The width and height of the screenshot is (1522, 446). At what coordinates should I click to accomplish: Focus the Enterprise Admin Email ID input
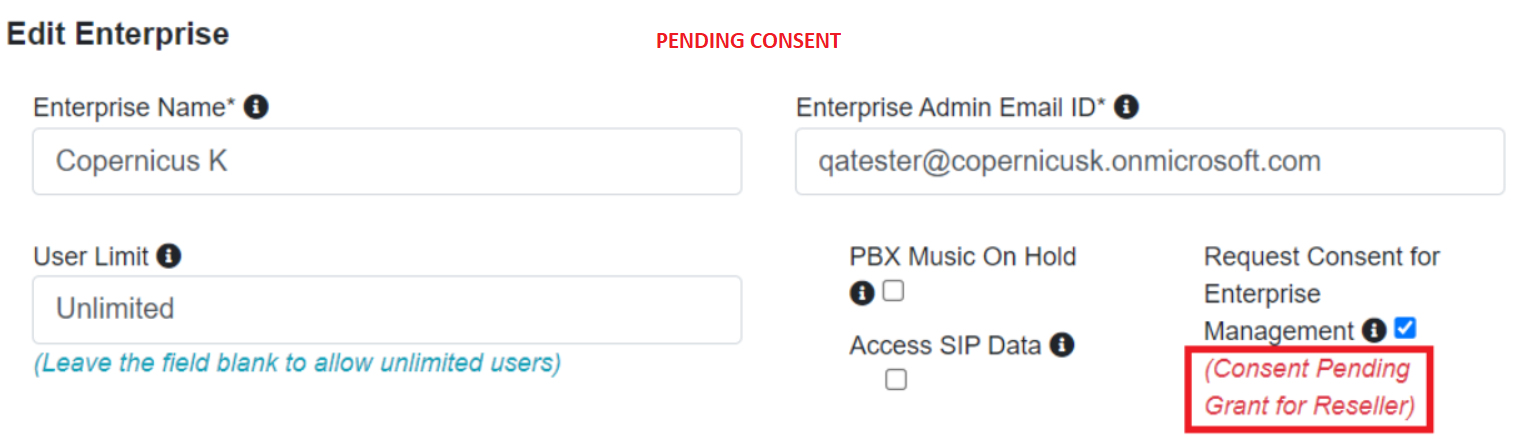[x=1149, y=161]
